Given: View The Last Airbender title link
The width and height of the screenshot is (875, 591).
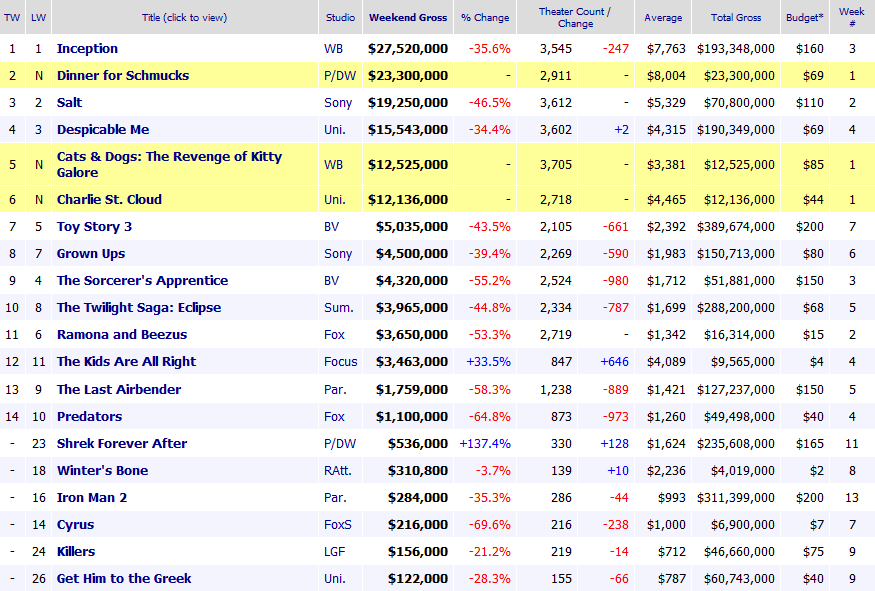Looking at the screenshot, I should 119,390.
